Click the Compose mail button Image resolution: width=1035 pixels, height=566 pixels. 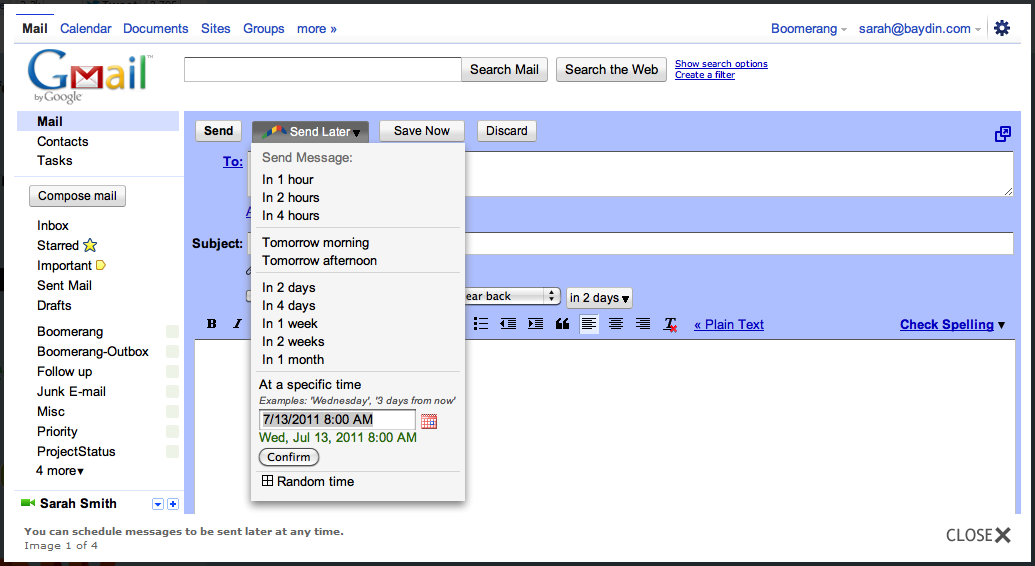77,195
